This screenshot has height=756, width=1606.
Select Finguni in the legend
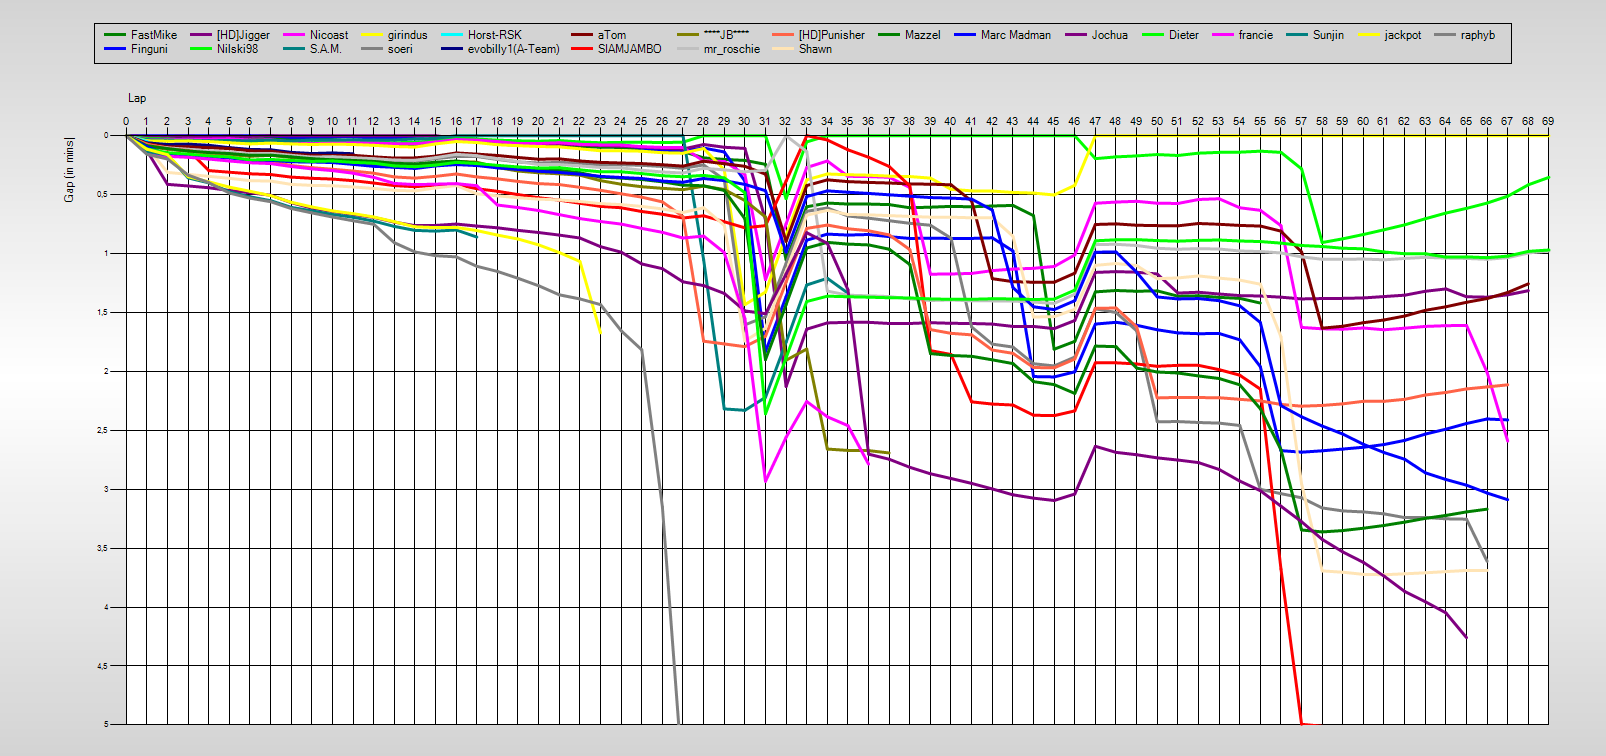149,49
